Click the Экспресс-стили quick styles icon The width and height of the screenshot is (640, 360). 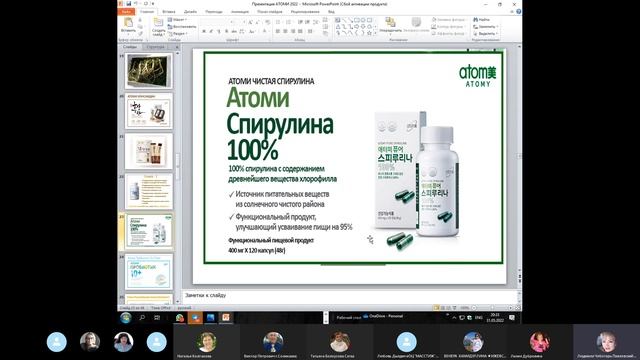click(416, 23)
